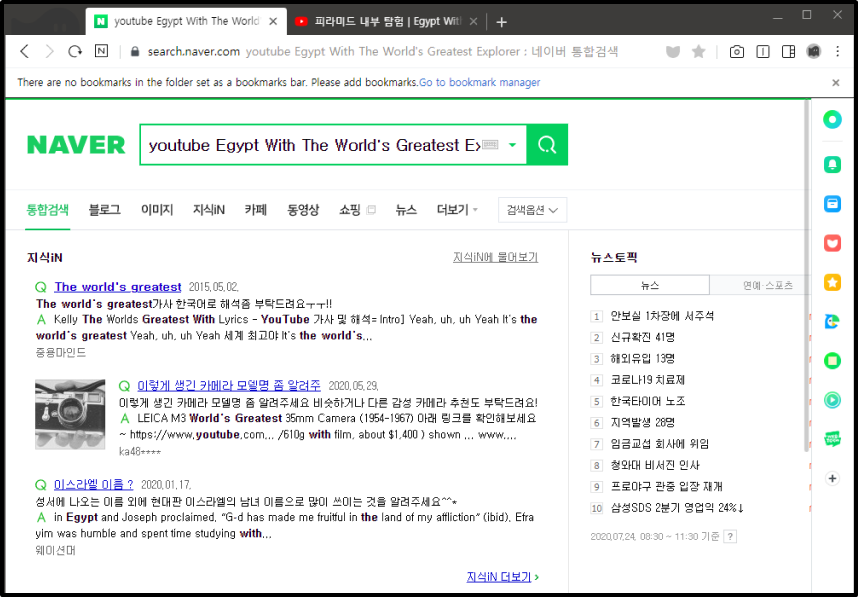
Task: Close the YouTube browser tab
Action: click(x=473, y=21)
